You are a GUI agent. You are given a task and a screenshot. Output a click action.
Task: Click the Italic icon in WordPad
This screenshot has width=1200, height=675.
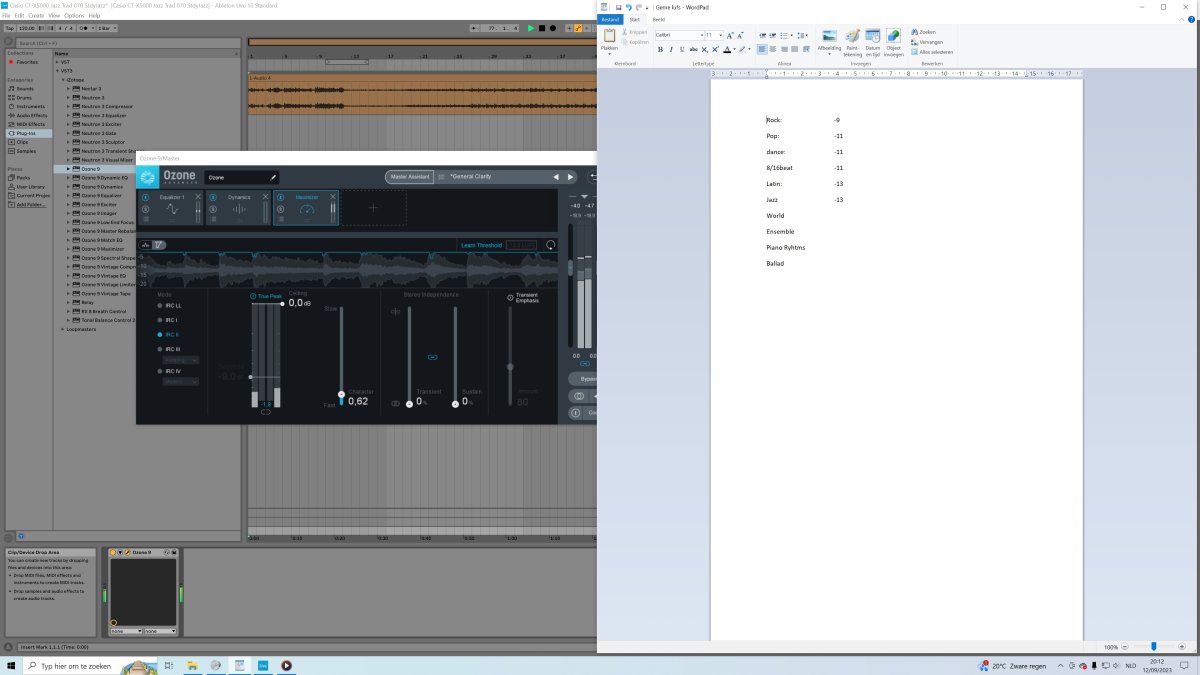pyautogui.click(x=671, y=49)
